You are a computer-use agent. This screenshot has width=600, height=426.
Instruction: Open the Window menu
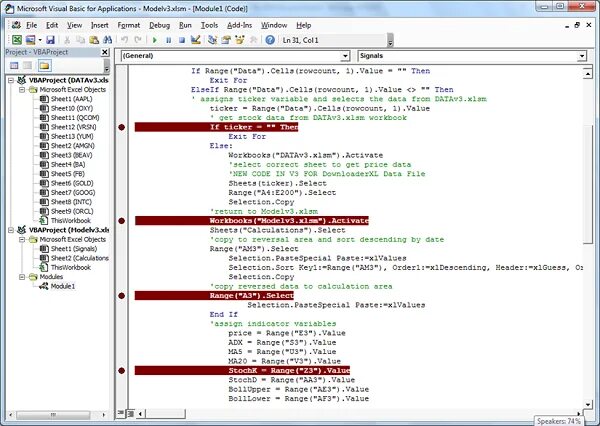click(274, 25)
